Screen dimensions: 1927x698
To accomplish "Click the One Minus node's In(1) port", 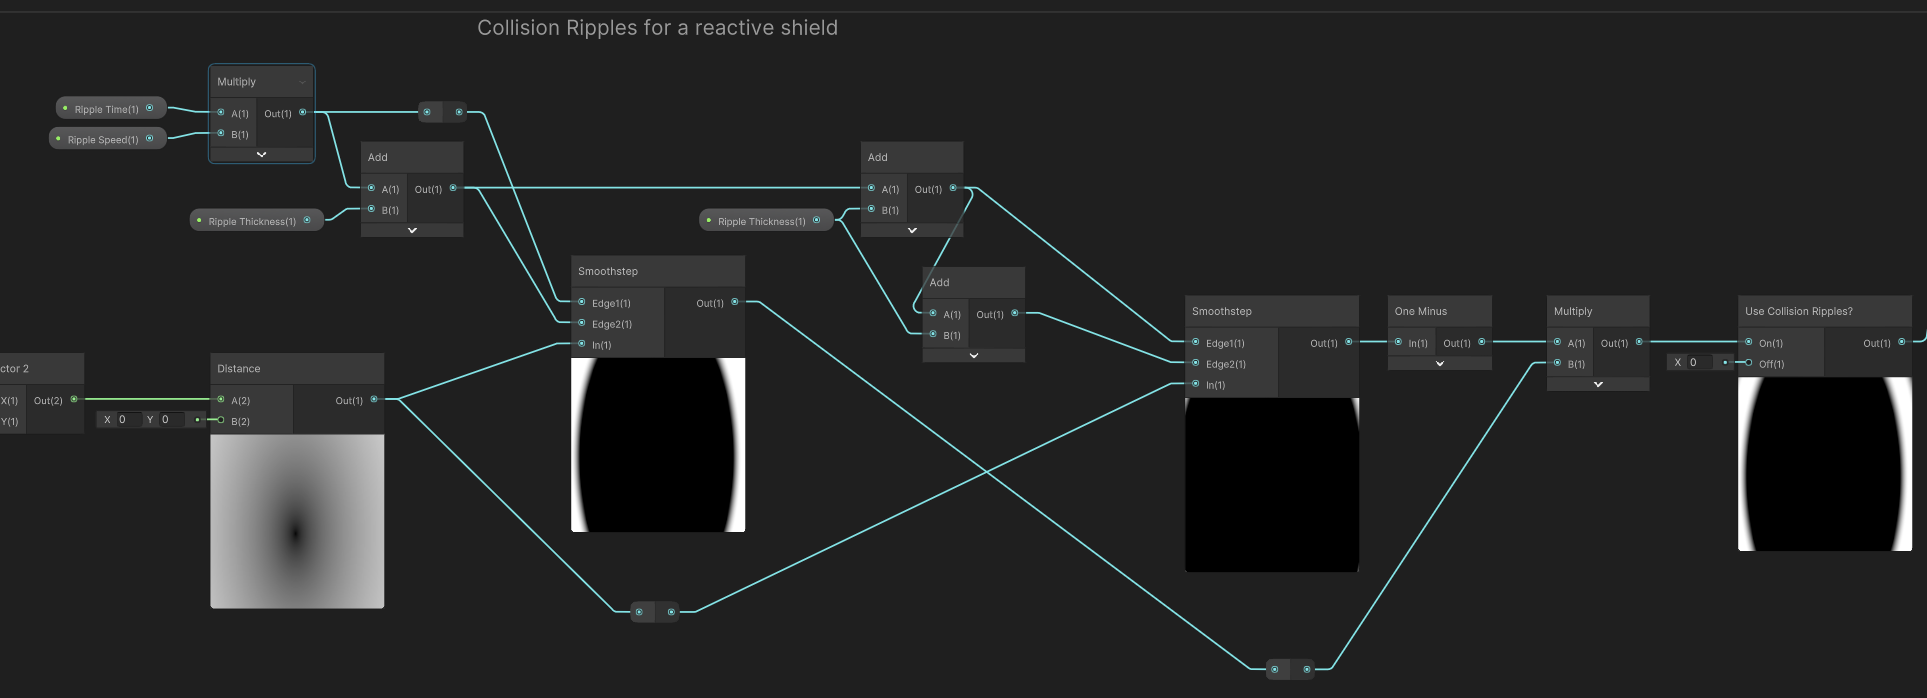I will point(1398,342).
